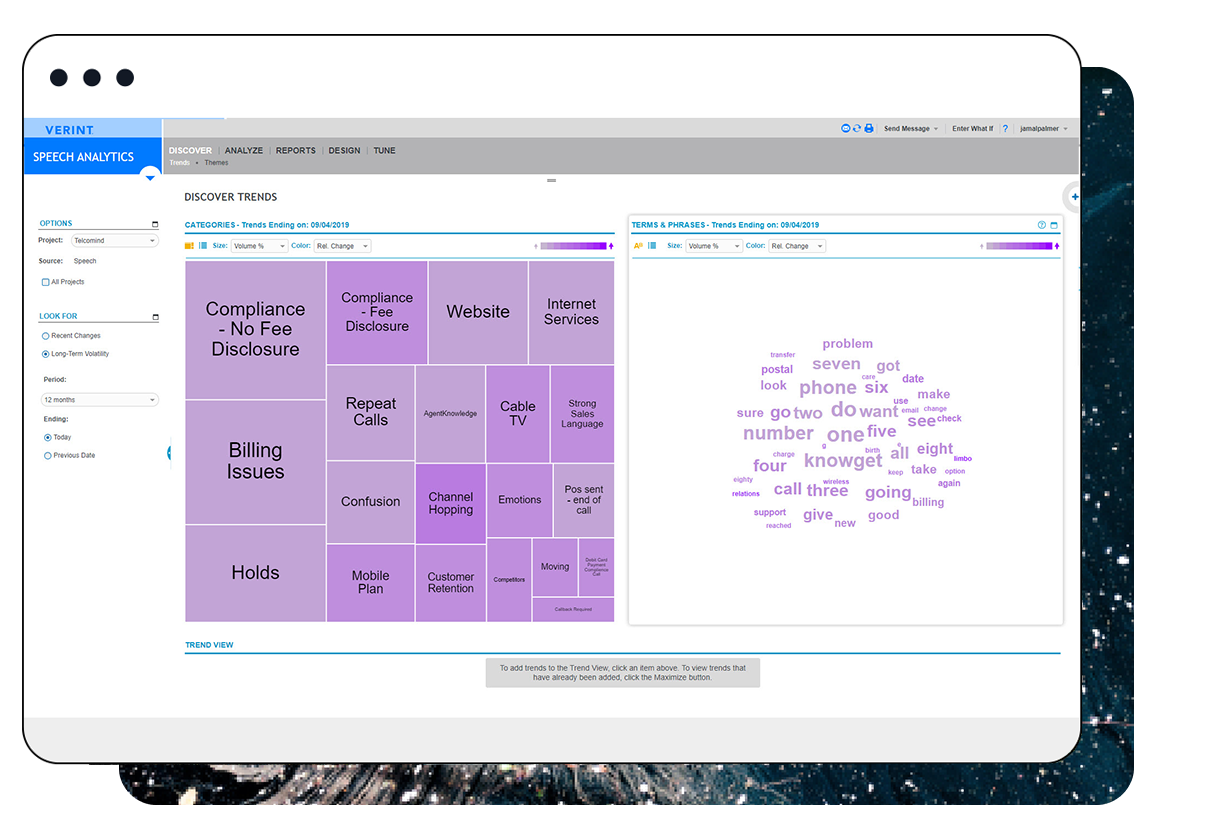
Task: Maximize the Terms & Phrases panel
Action: click(1054, 225)
